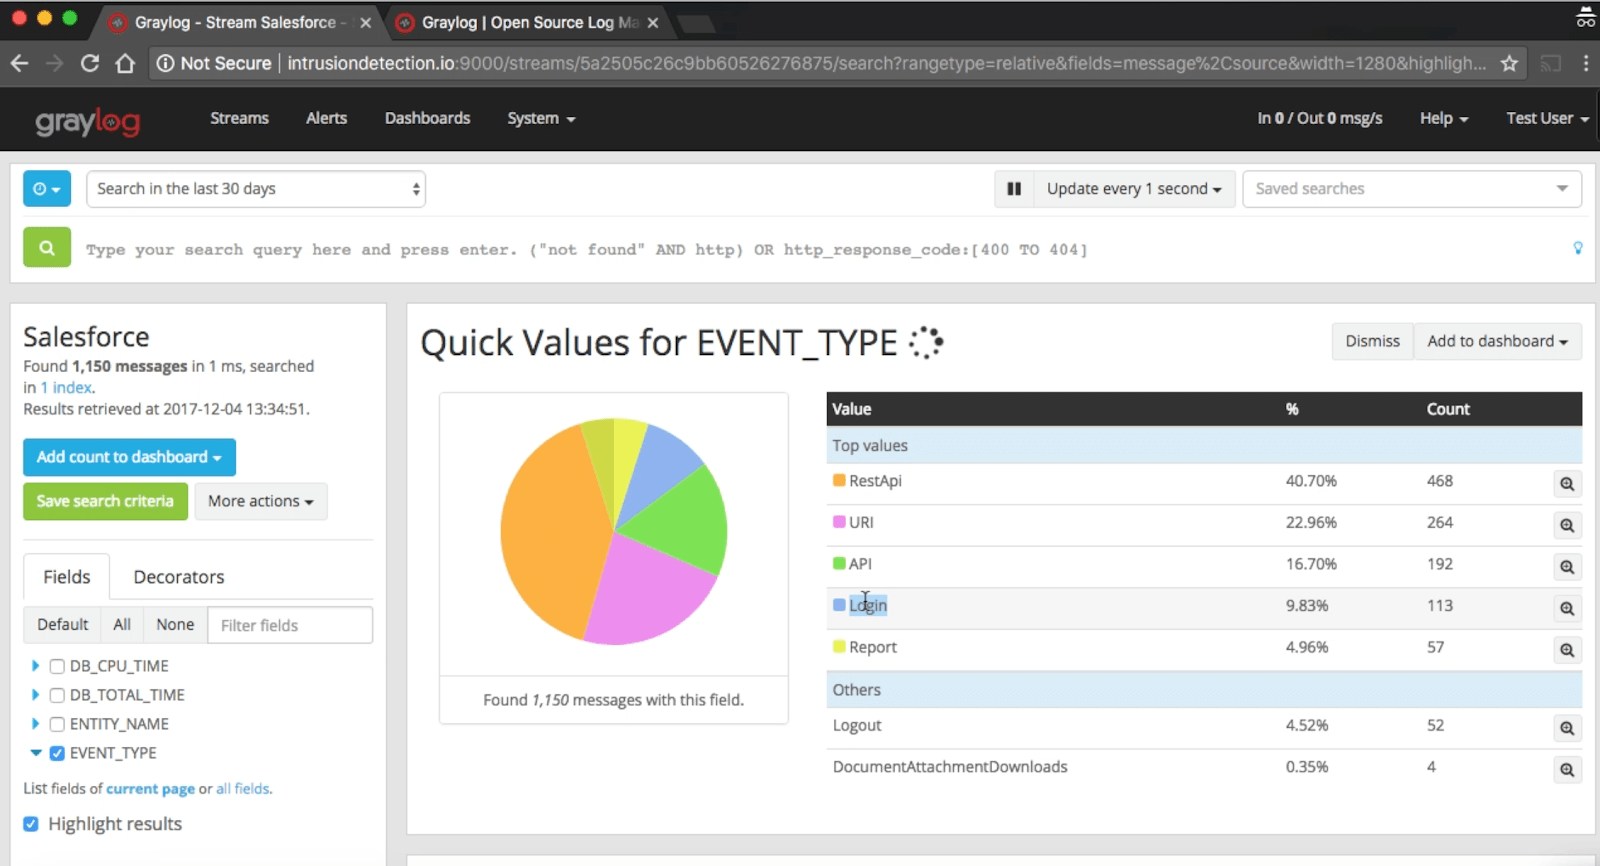Click the magnifier icon in Logout row
The height and width of the screenshot is (866, 1600).
(x=1567, y=728)
